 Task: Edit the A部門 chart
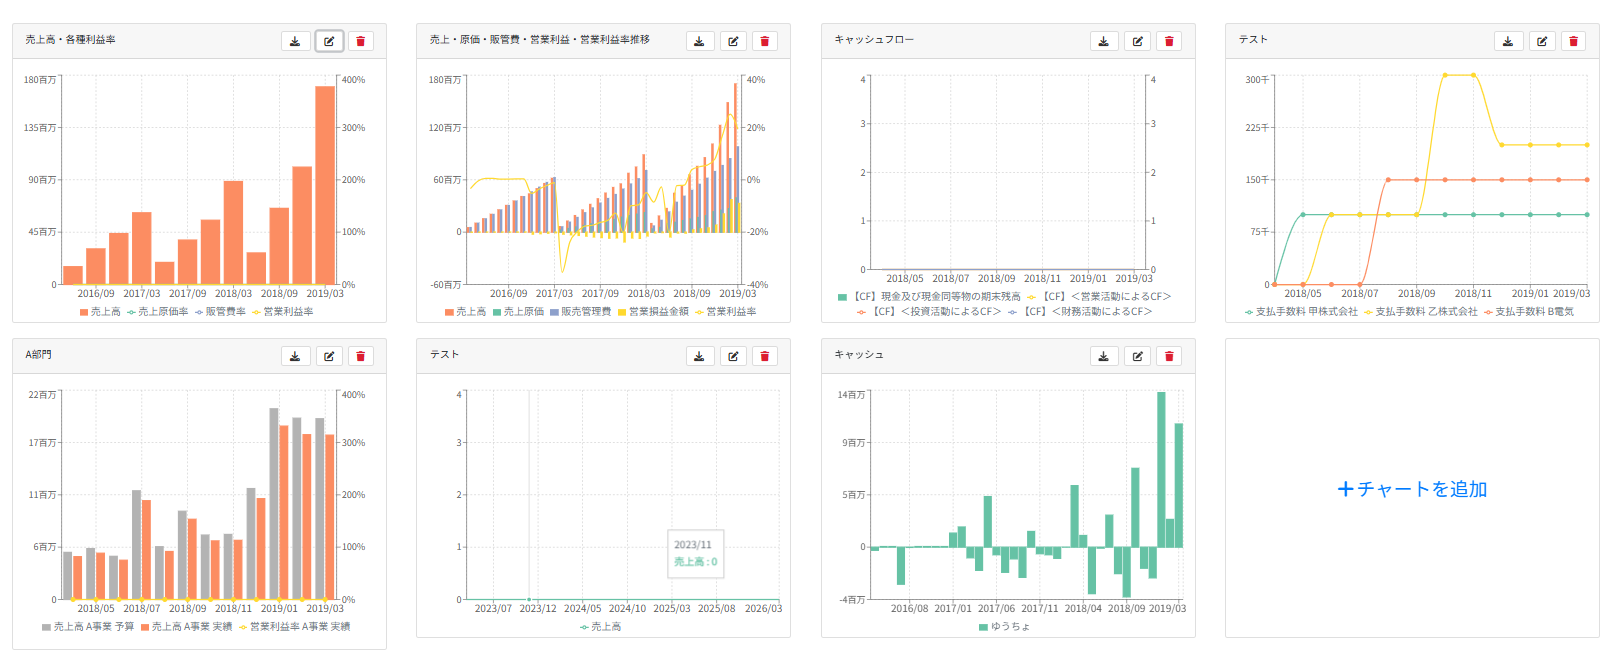click(329, 356)
